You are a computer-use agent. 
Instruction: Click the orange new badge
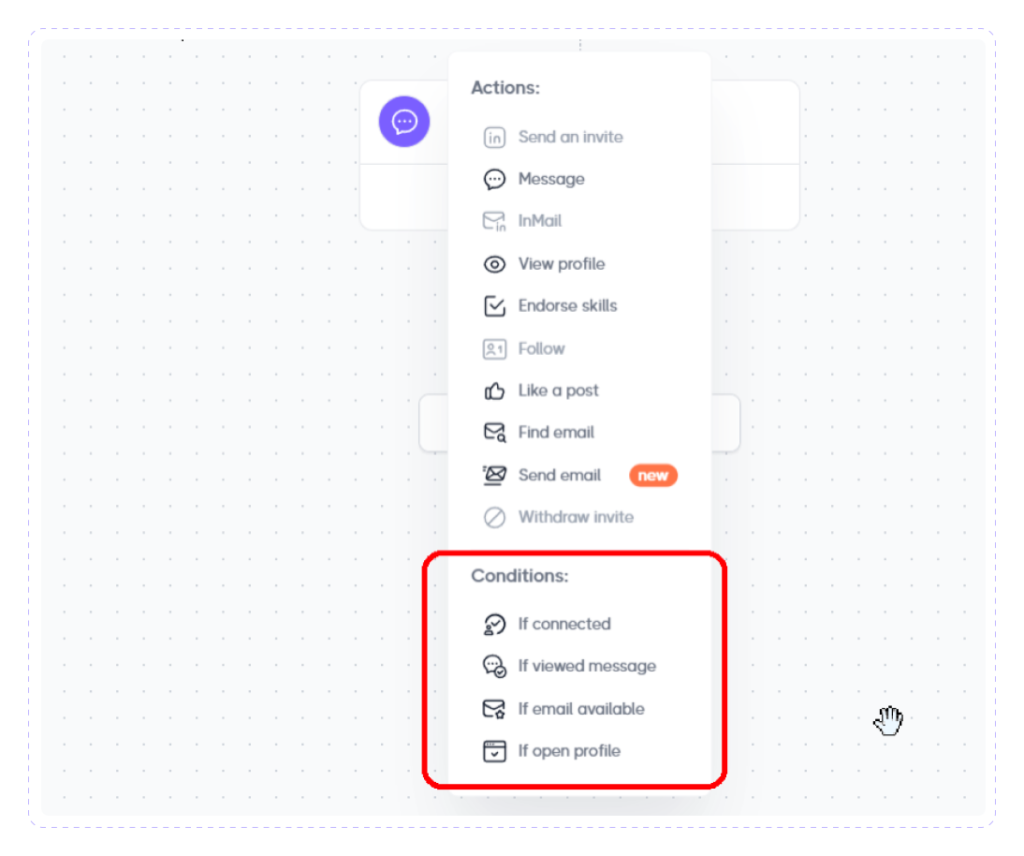click(x=653, y=475)
